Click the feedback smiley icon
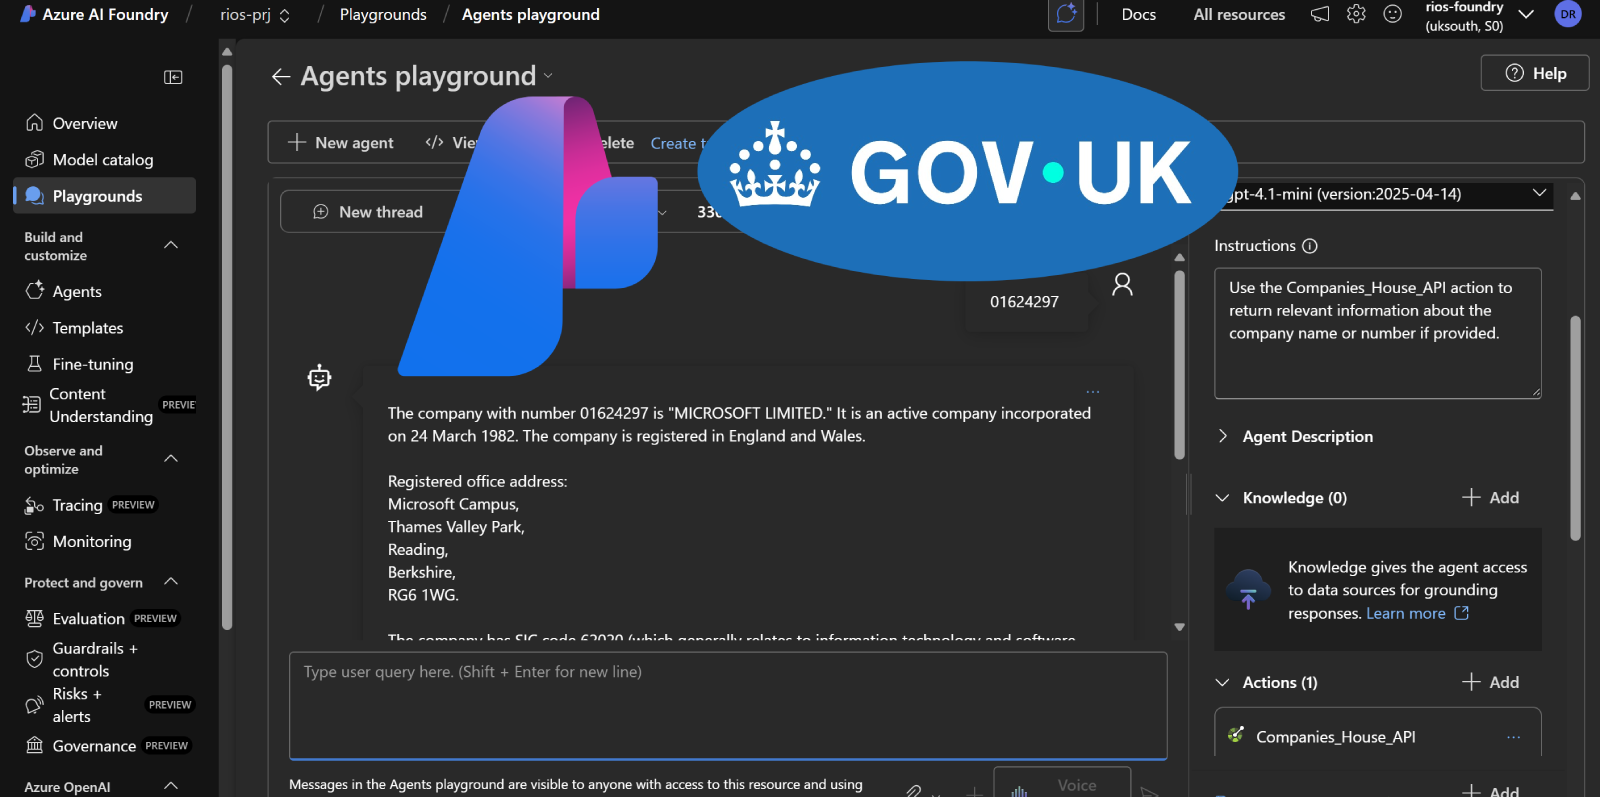 [1393, 14]
